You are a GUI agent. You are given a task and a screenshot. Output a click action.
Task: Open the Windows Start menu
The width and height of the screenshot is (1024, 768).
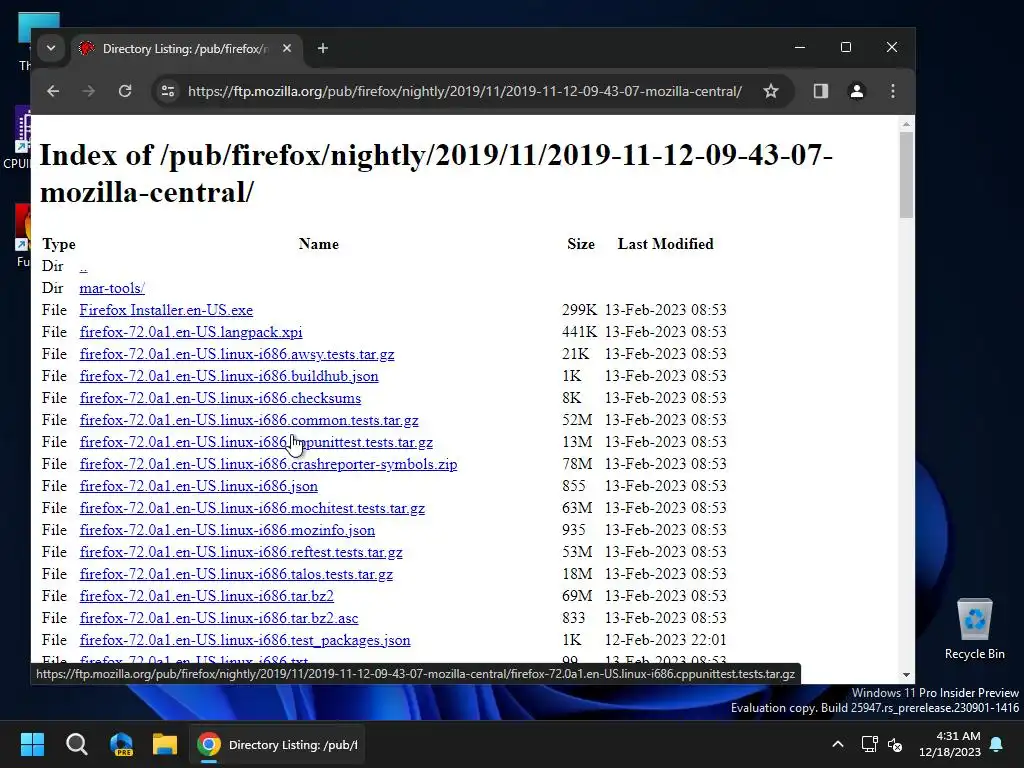[32, 744]
